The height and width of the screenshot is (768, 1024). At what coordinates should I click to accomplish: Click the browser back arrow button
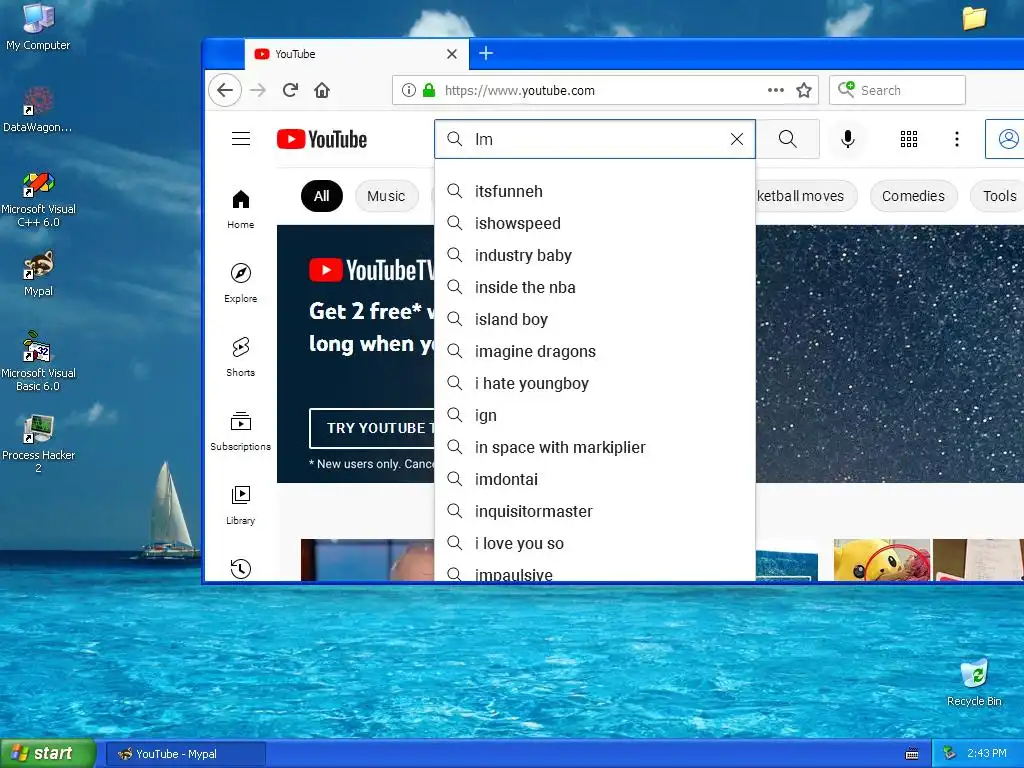pyautogui.click(x=225, y=90)
